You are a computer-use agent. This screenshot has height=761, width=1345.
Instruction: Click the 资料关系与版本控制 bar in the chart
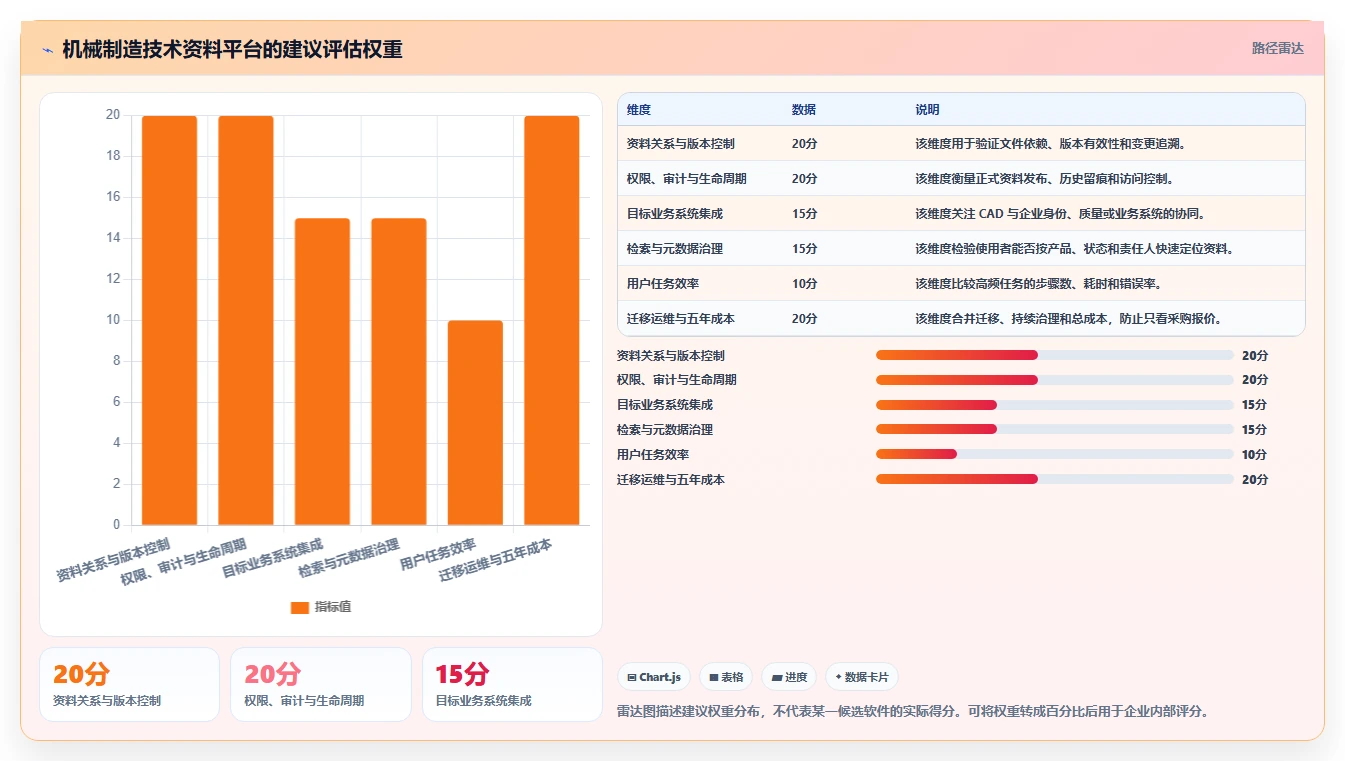170,320
